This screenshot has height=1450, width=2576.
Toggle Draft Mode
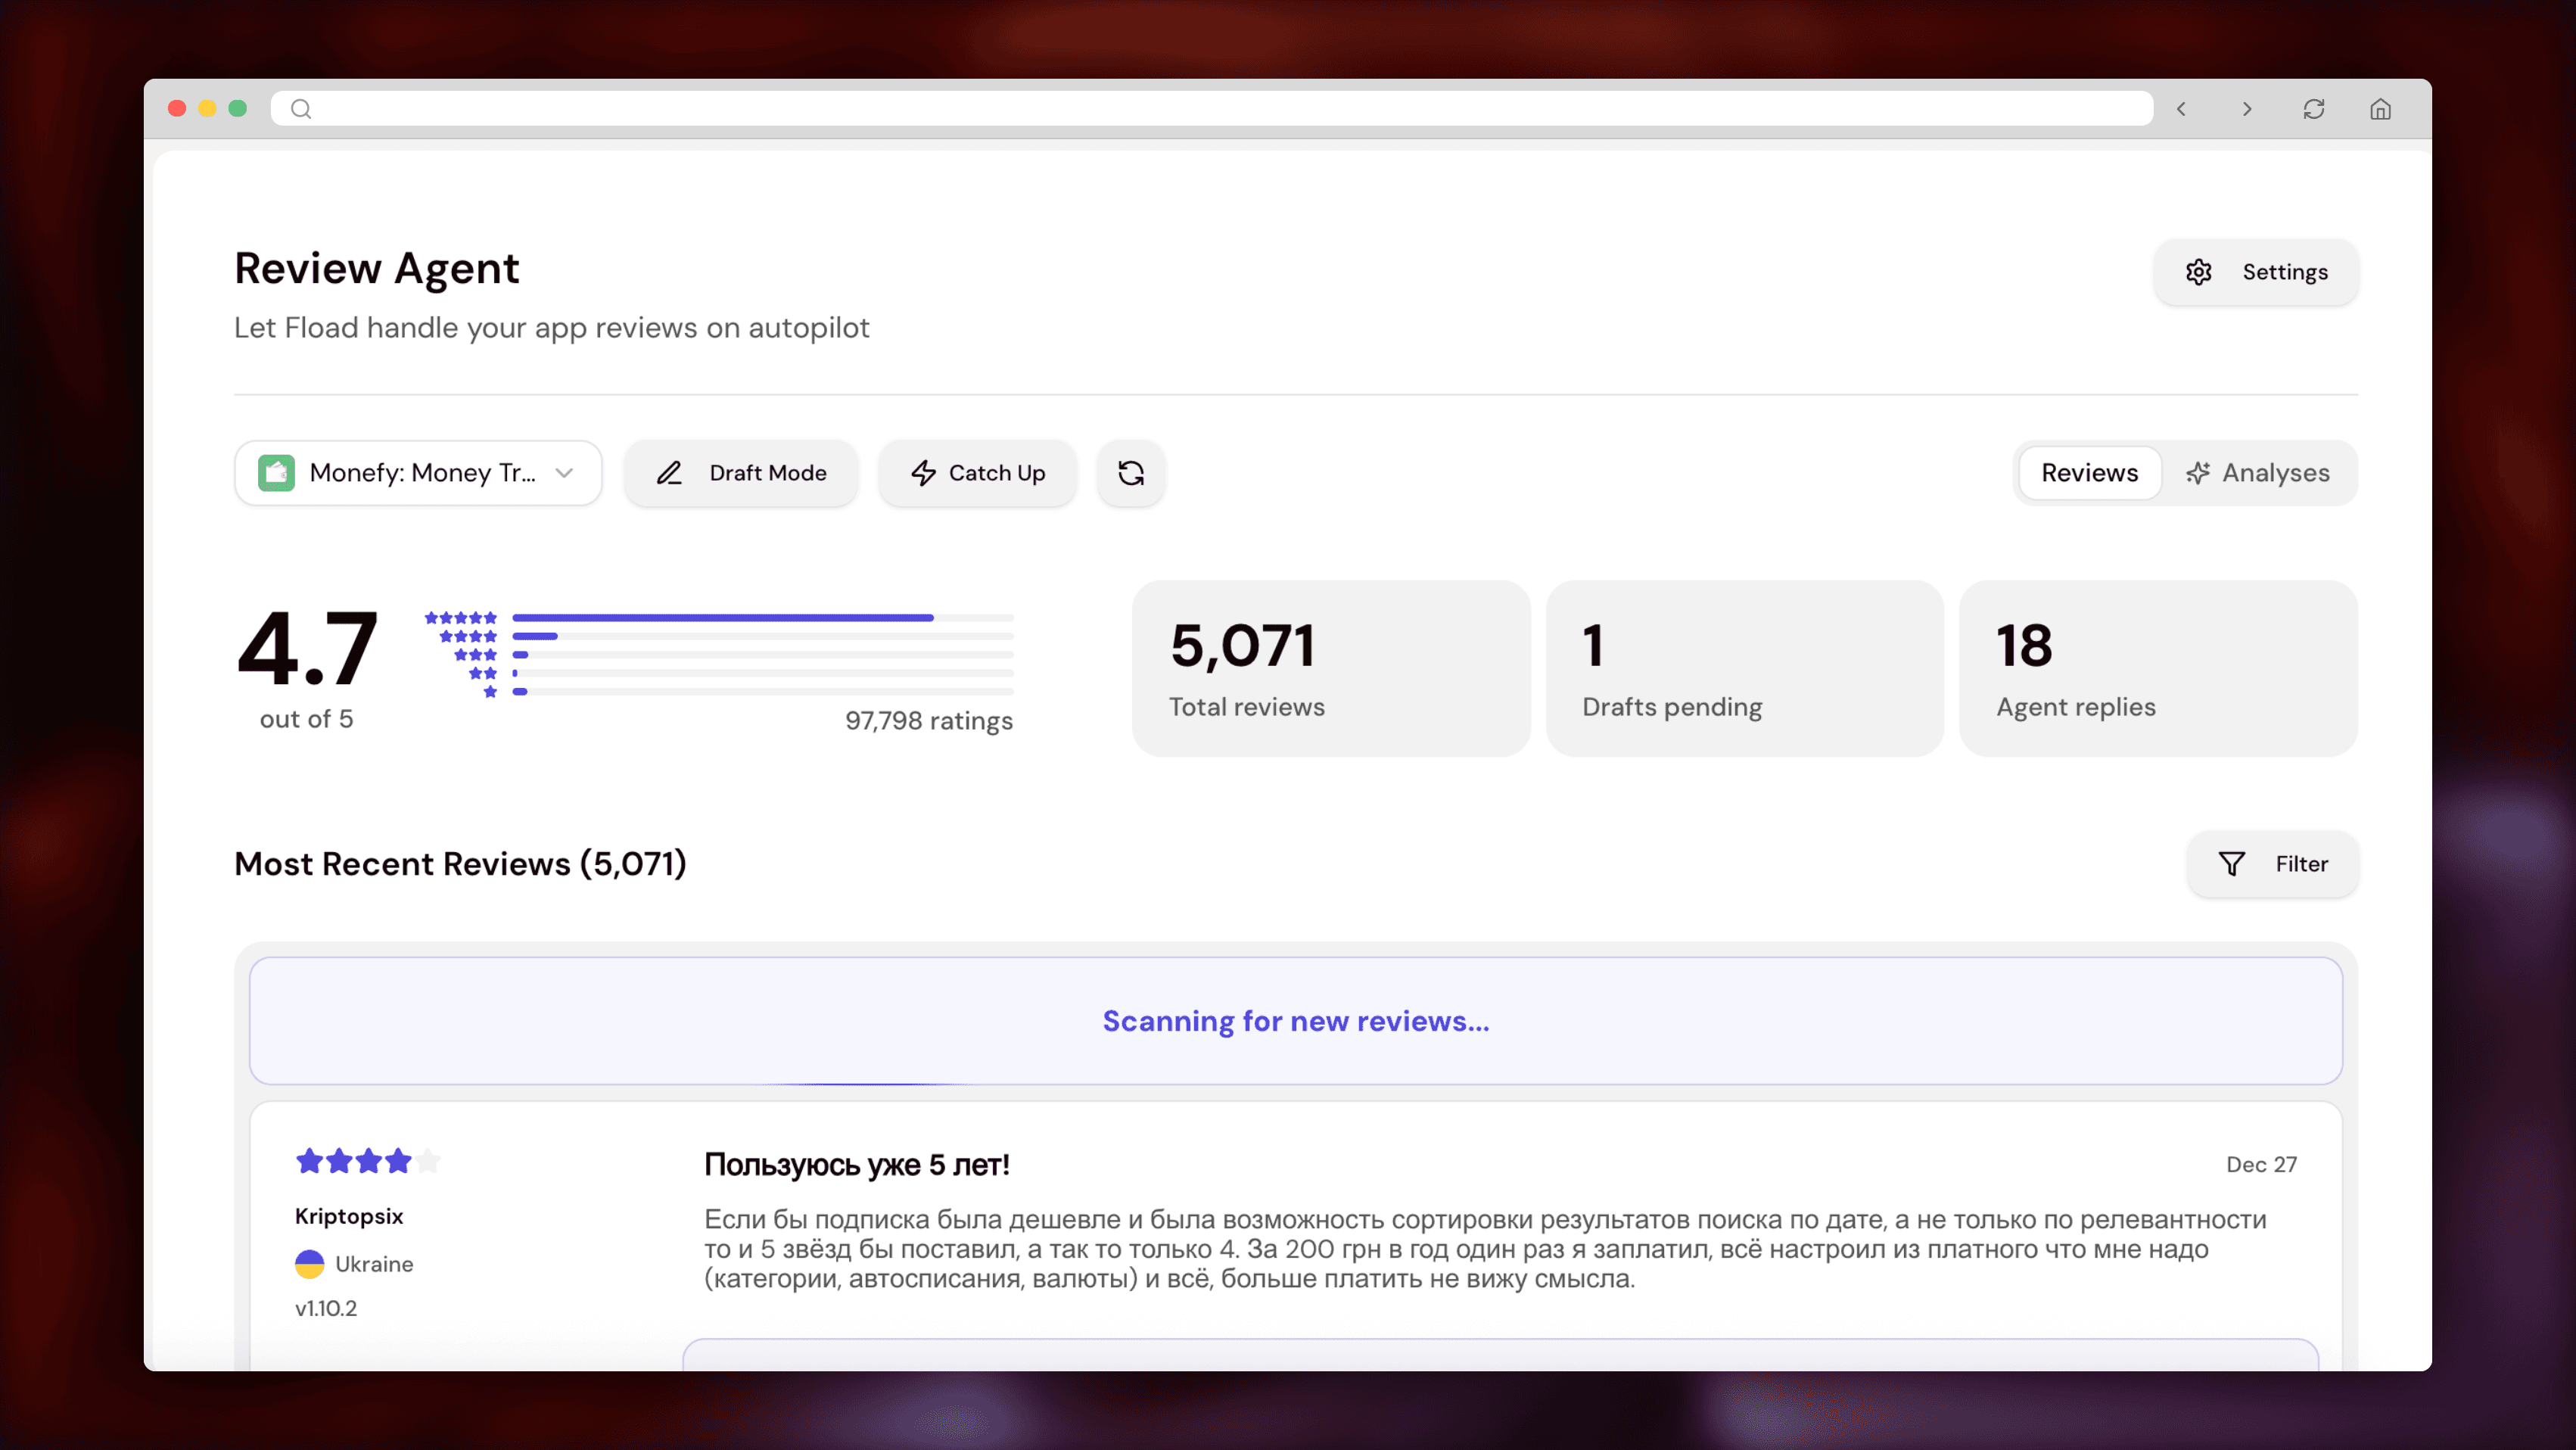coord(741,473)
